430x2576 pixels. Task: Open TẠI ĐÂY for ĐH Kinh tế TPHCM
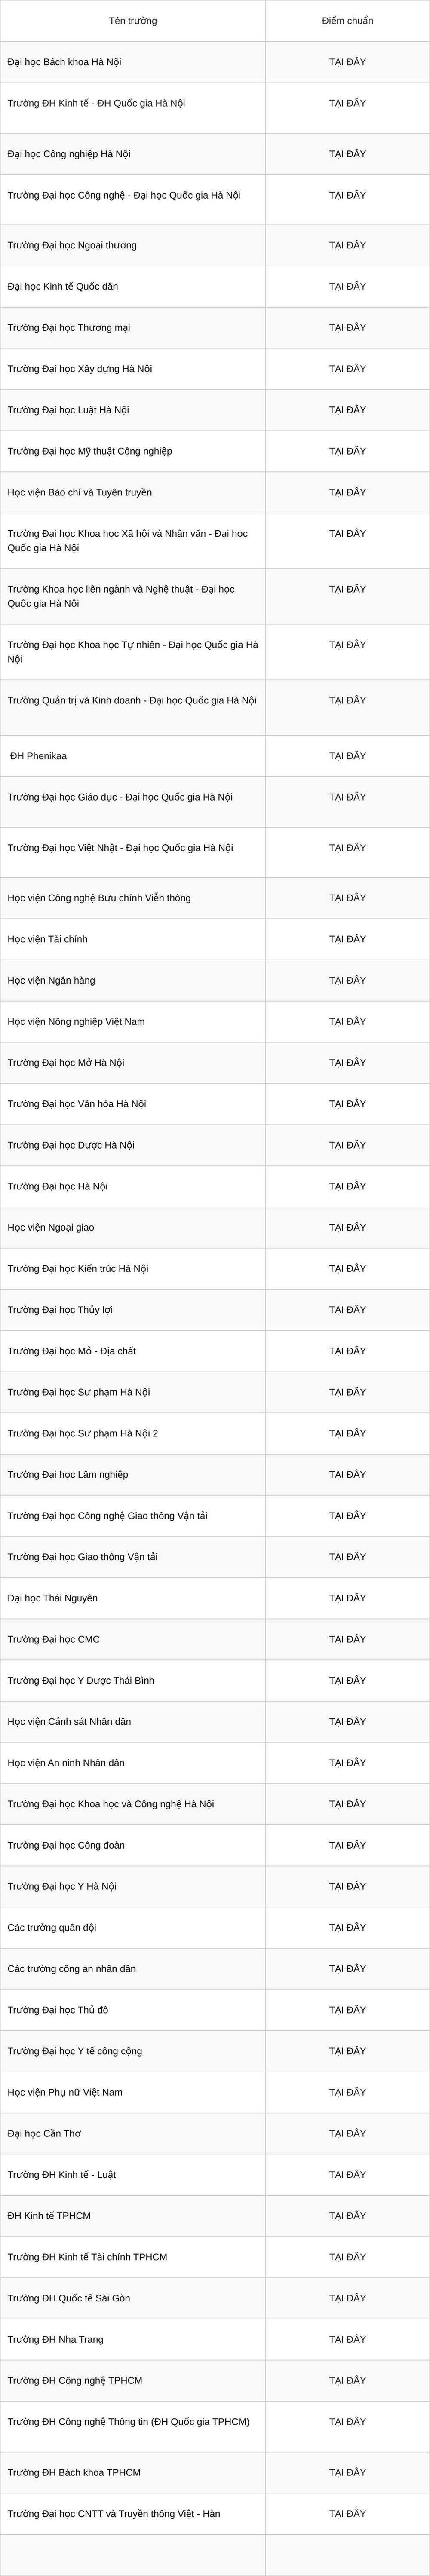[x=347, y=2216]
